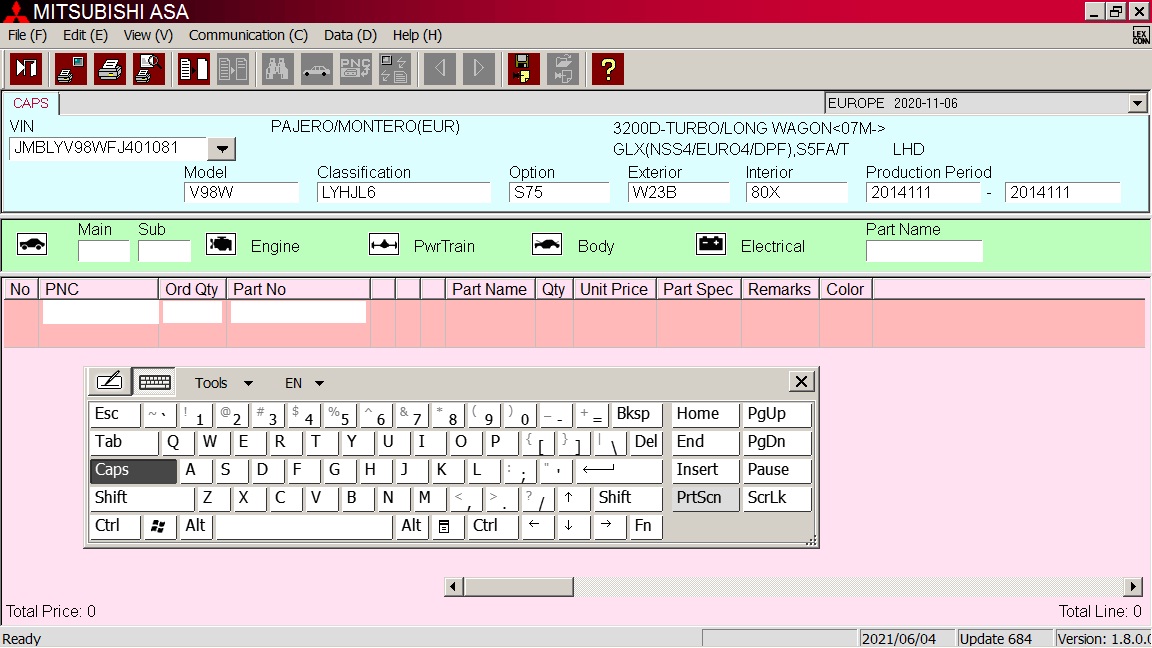Open the Tools dropdown on keyboard panel

click(223, 383)
